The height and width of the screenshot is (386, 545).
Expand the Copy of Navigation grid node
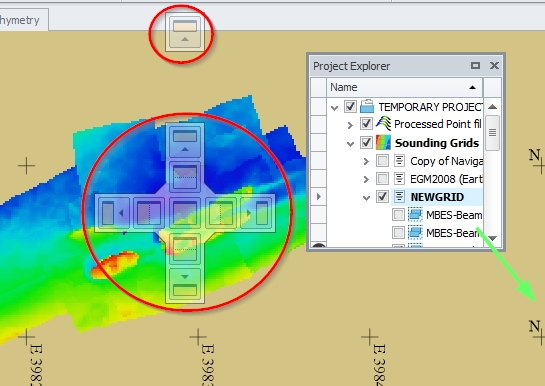click(x=366, y=161)
